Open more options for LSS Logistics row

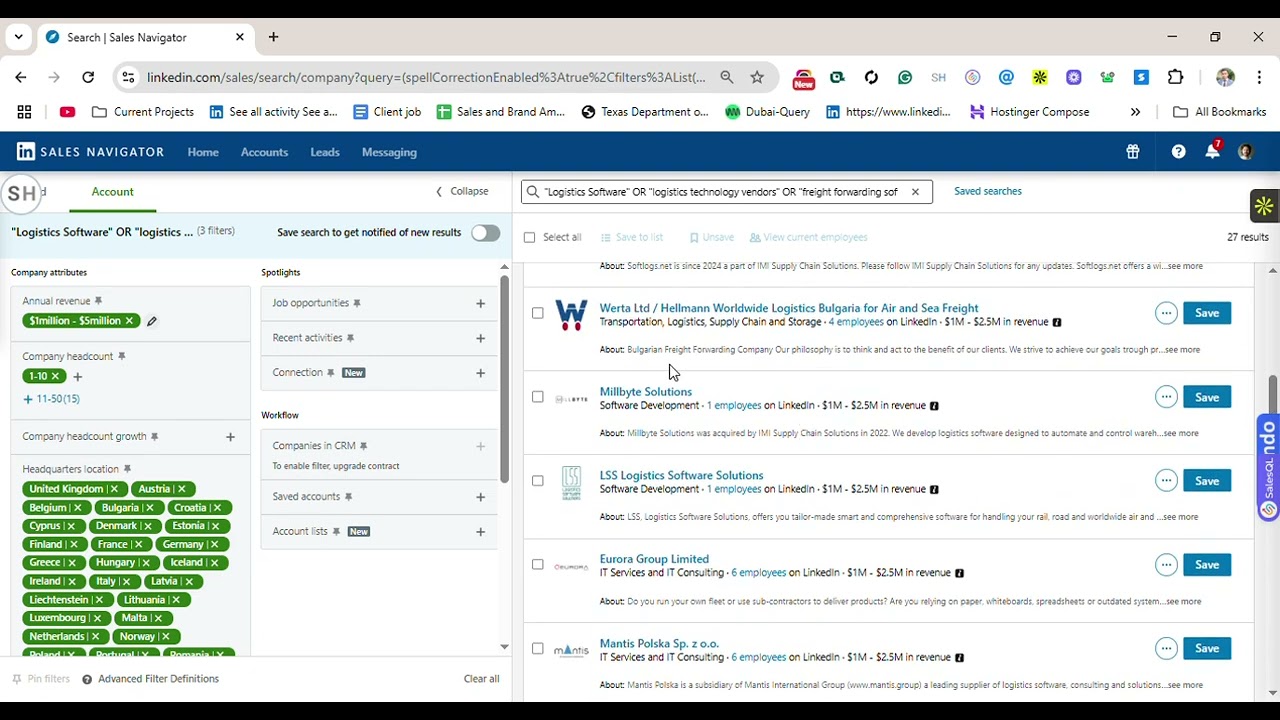(1166, 481)
